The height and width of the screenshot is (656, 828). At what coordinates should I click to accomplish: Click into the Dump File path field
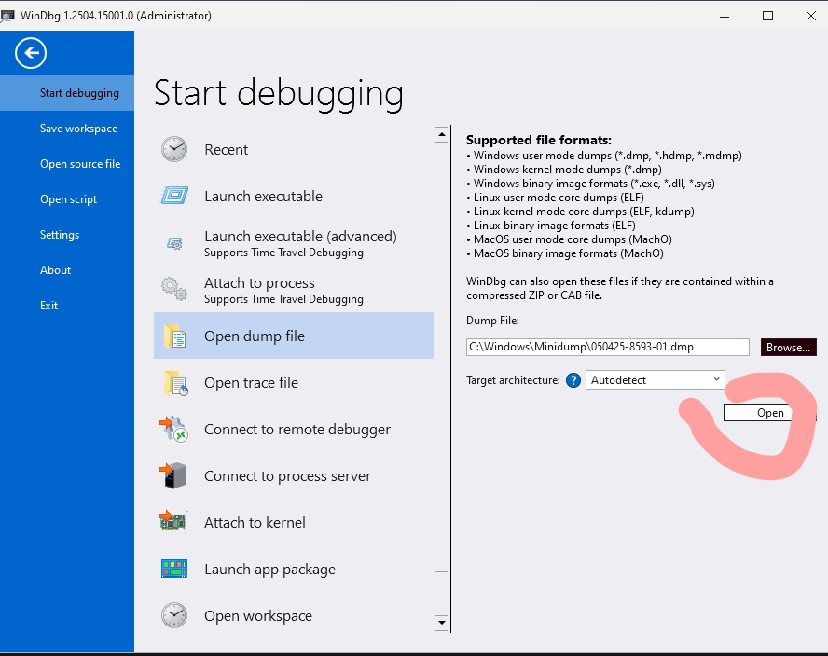pos(608,347)
